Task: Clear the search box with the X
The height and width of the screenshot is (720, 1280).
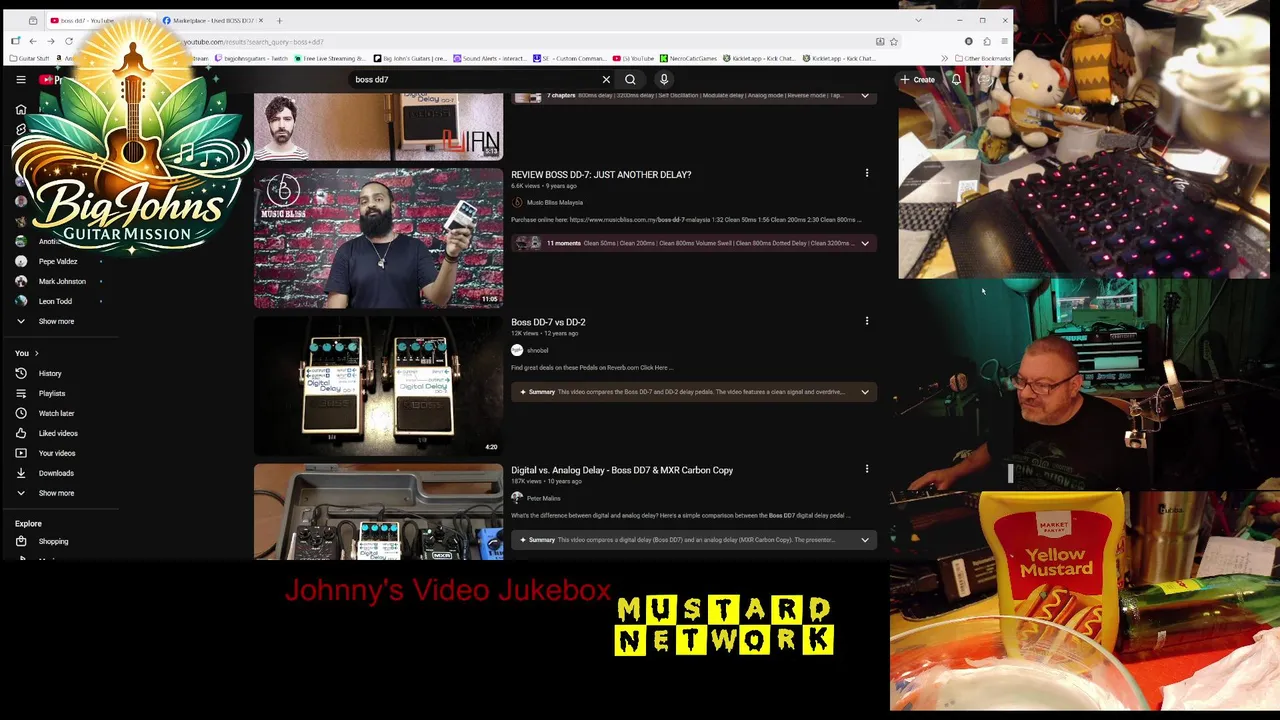Action: click(x=606, y=79)
